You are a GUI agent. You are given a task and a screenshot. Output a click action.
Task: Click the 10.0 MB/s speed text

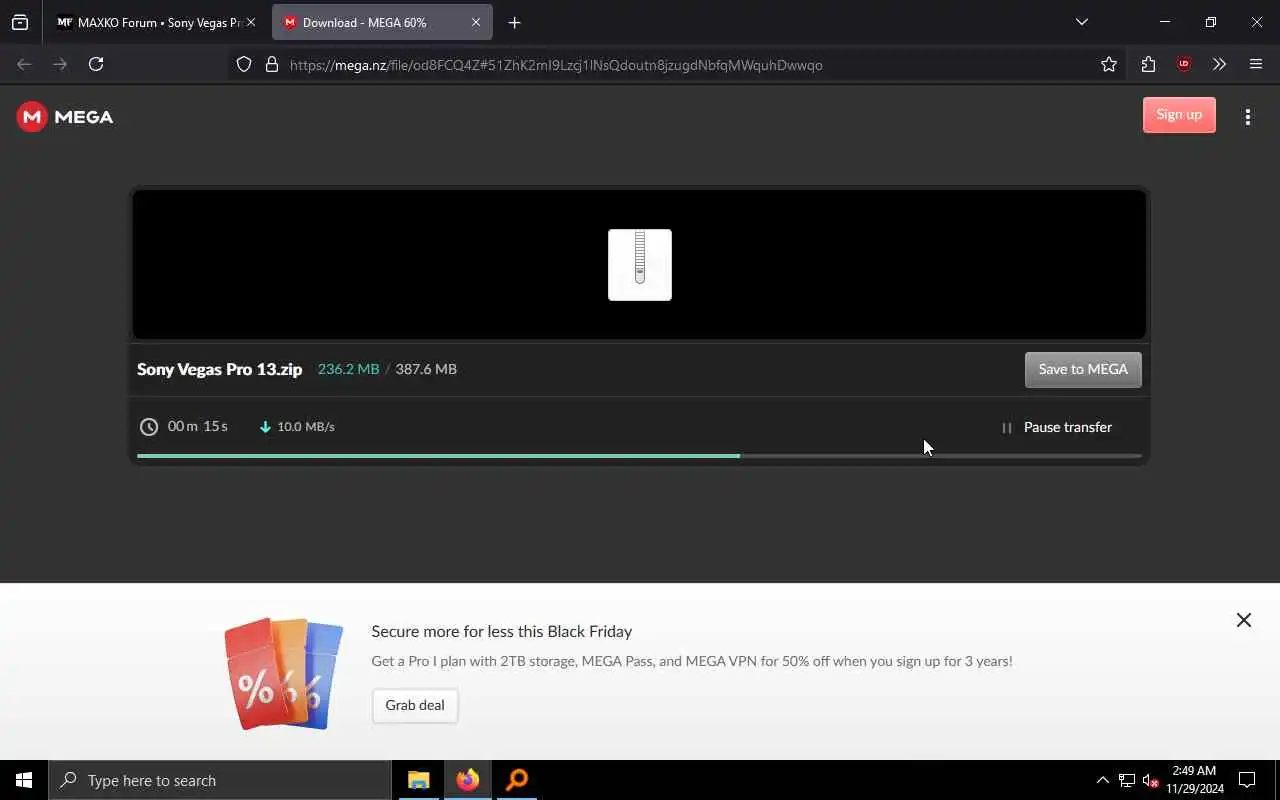306,427
